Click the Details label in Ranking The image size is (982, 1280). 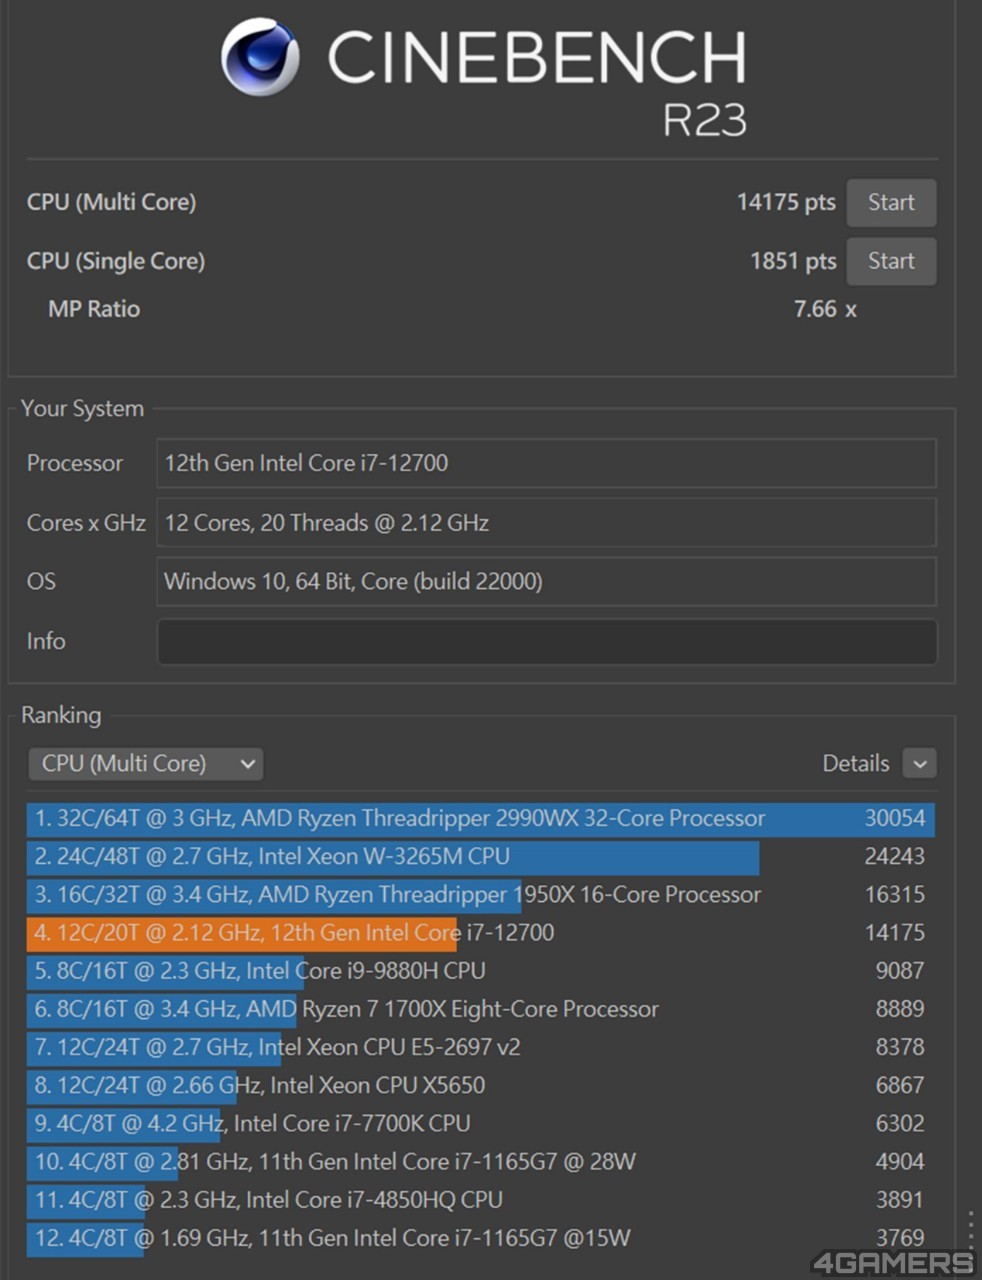click(856, 764)
